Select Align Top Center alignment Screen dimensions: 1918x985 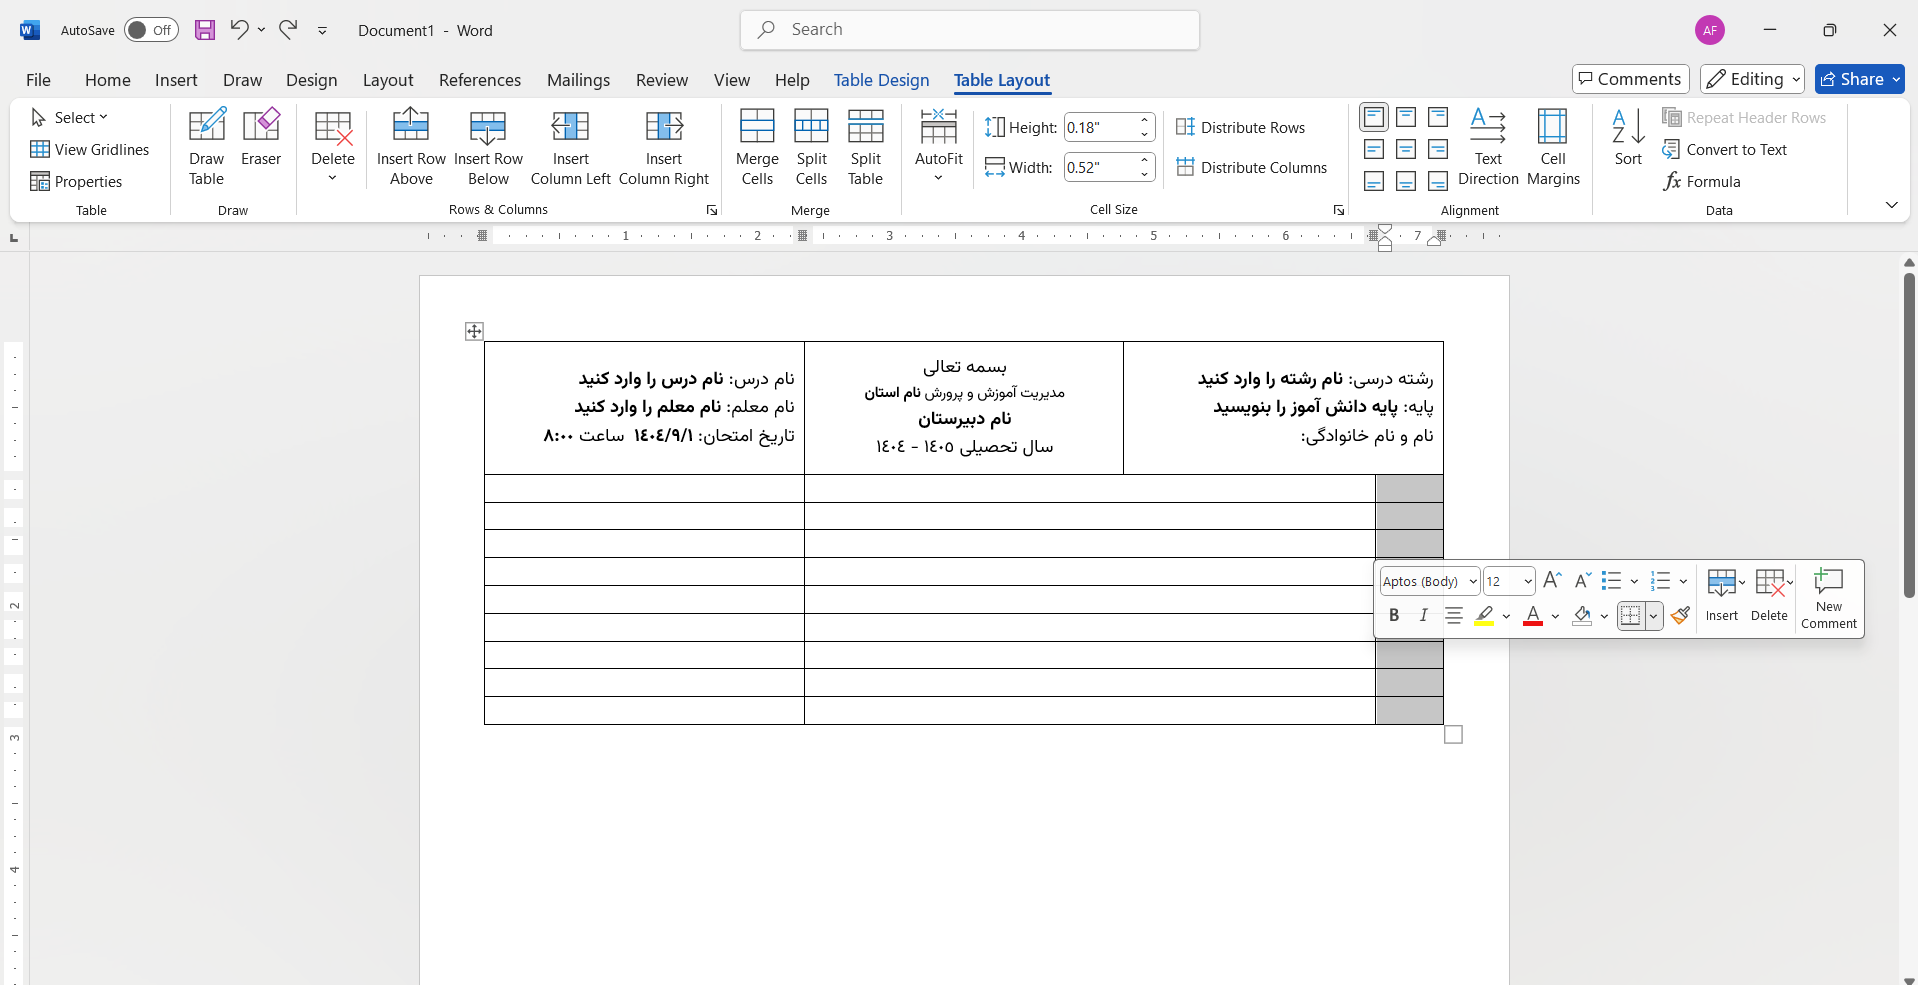point(1406,118)
